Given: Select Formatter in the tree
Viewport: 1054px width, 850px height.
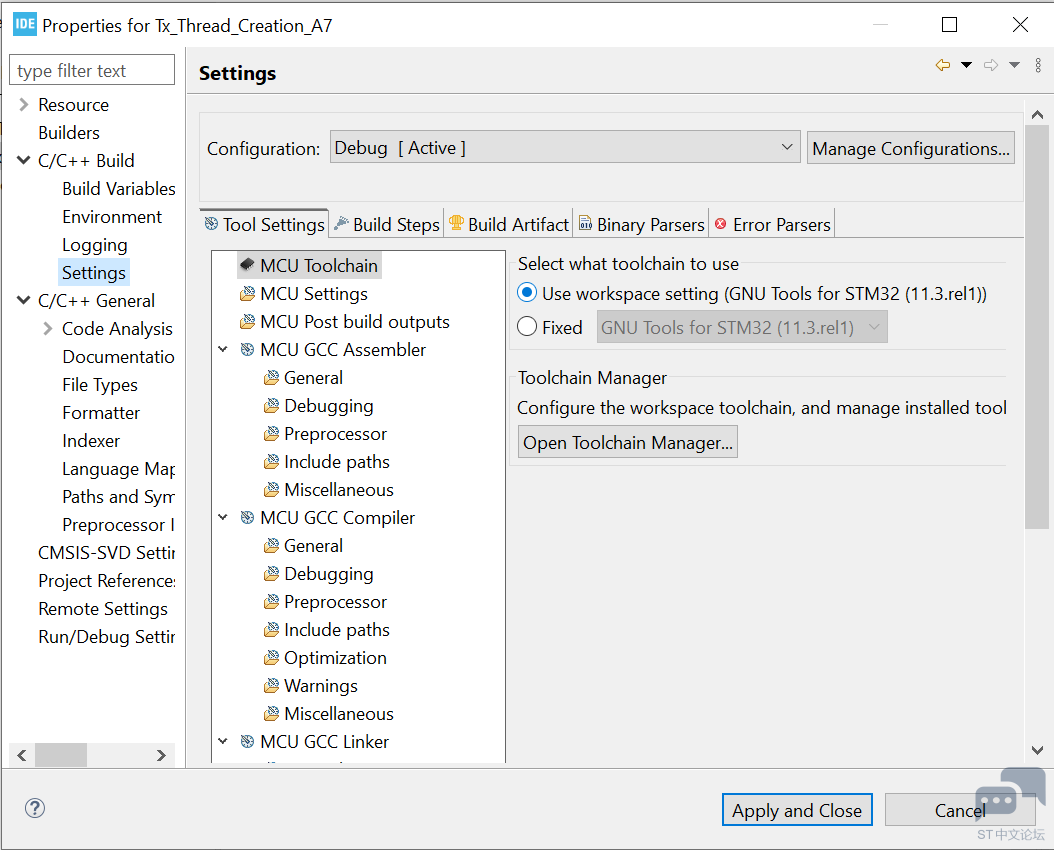Looking at the screenshot, I should (x=102, y=413).
